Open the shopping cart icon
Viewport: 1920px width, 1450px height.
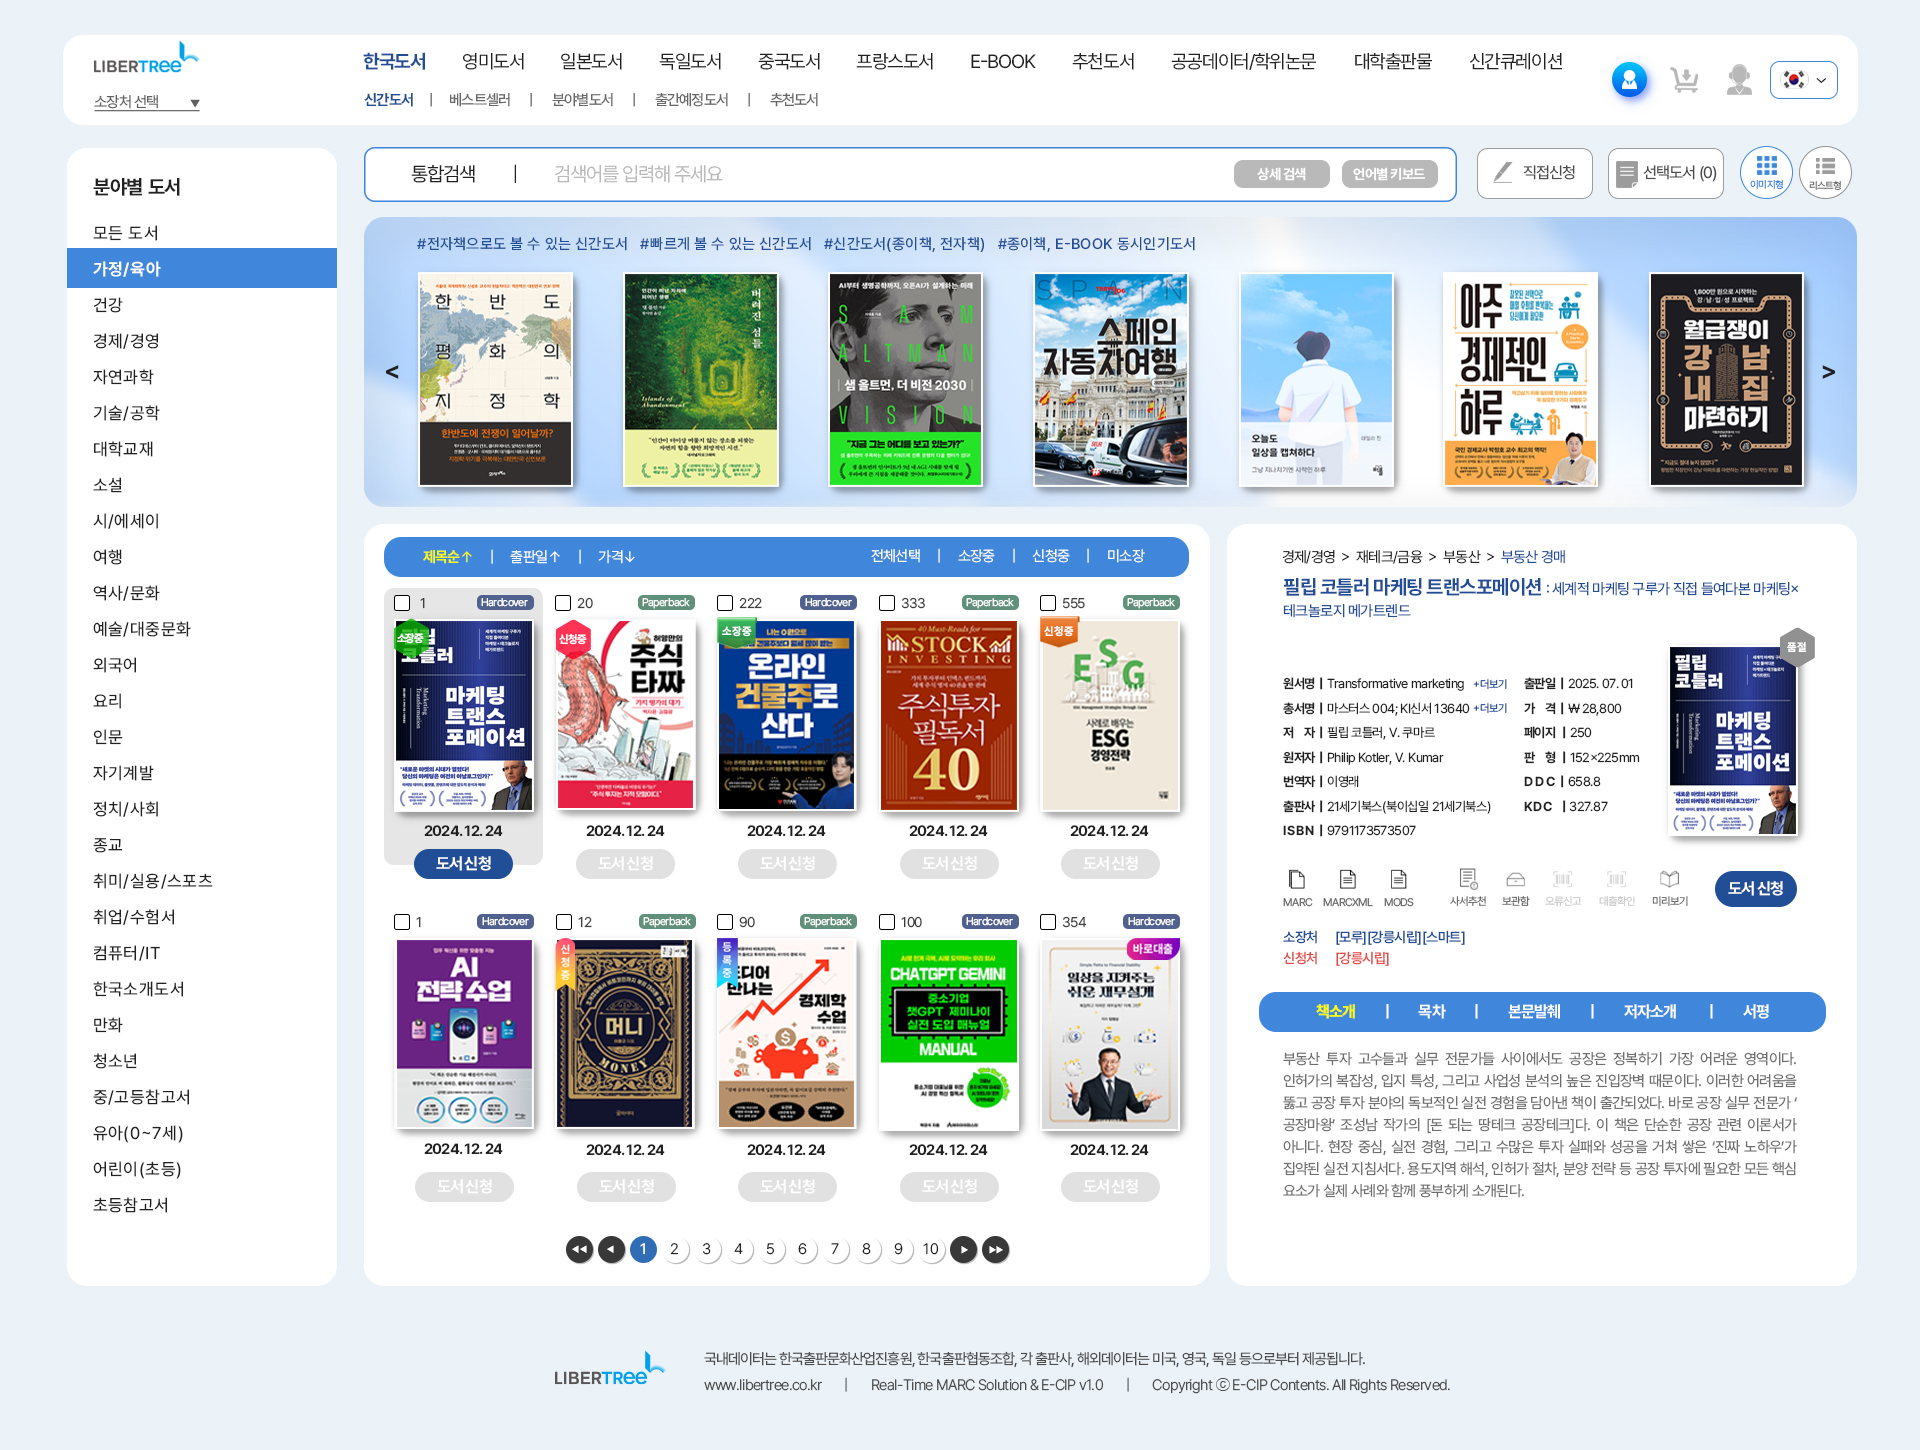point(1685,79)
